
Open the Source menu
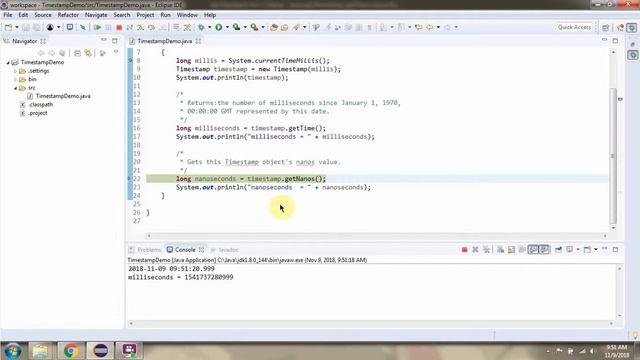[x=43, y=15]
